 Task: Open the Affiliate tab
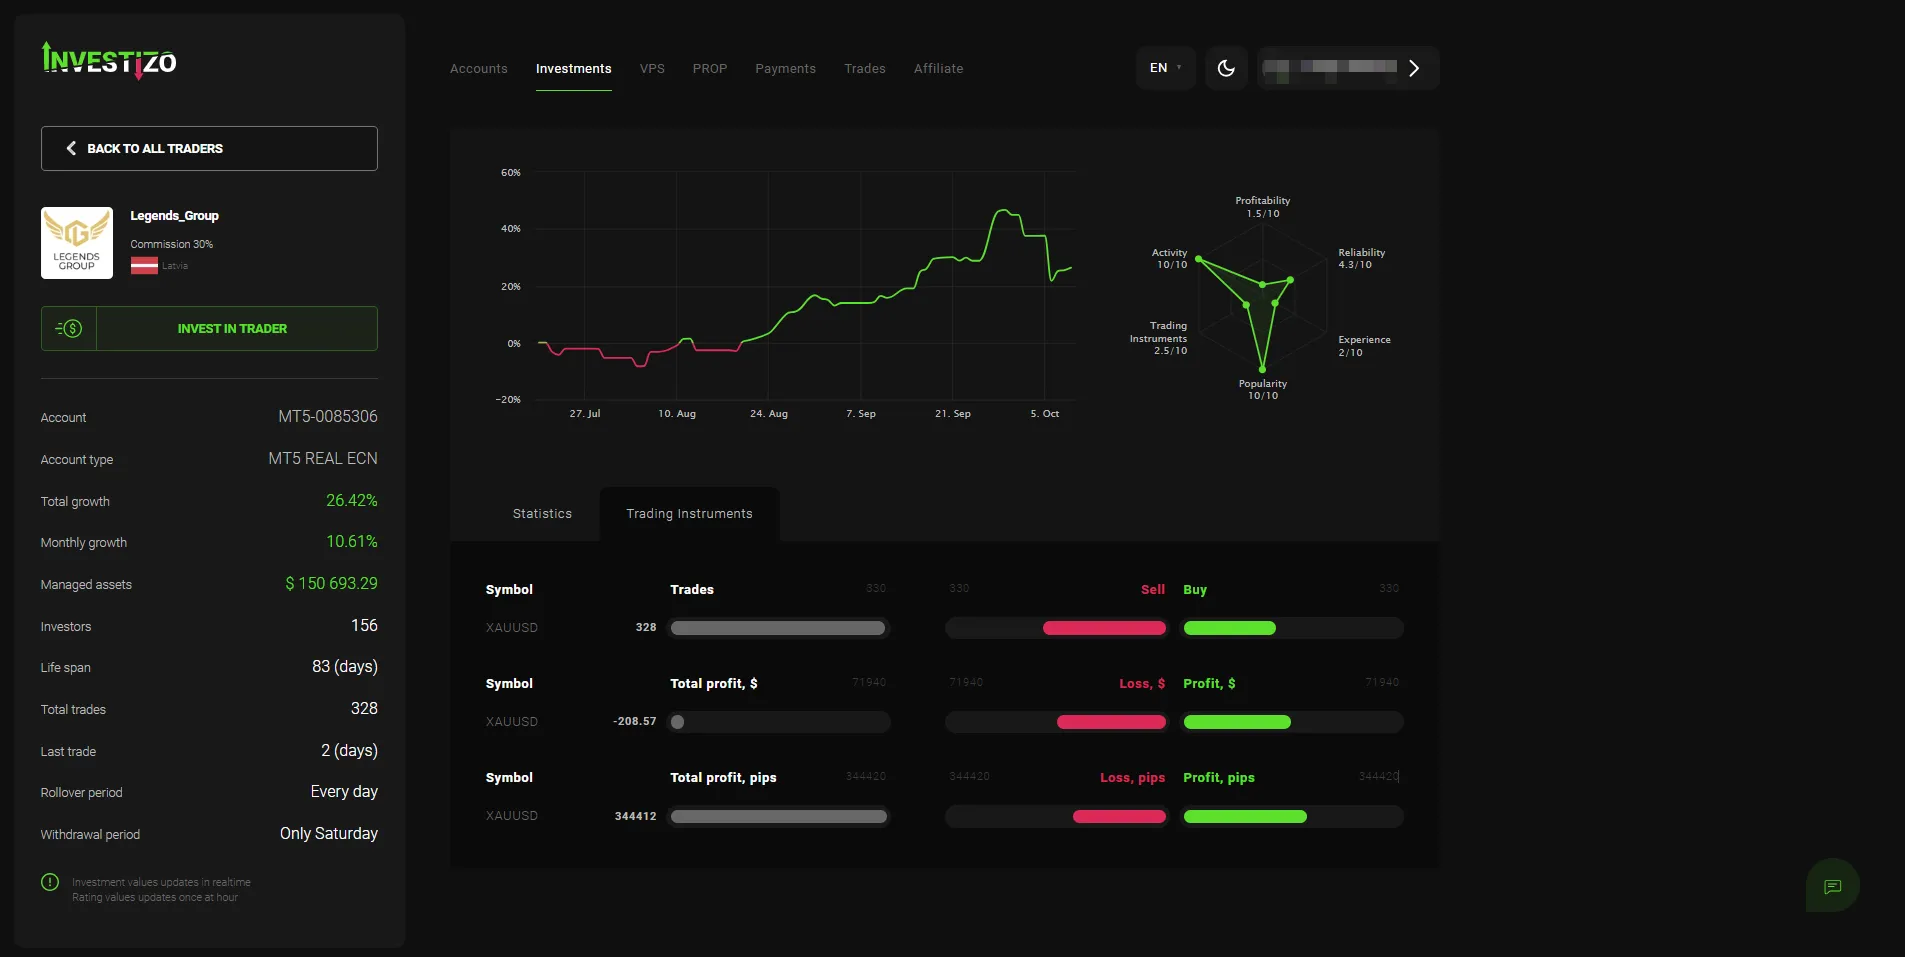tap(939, 69)
